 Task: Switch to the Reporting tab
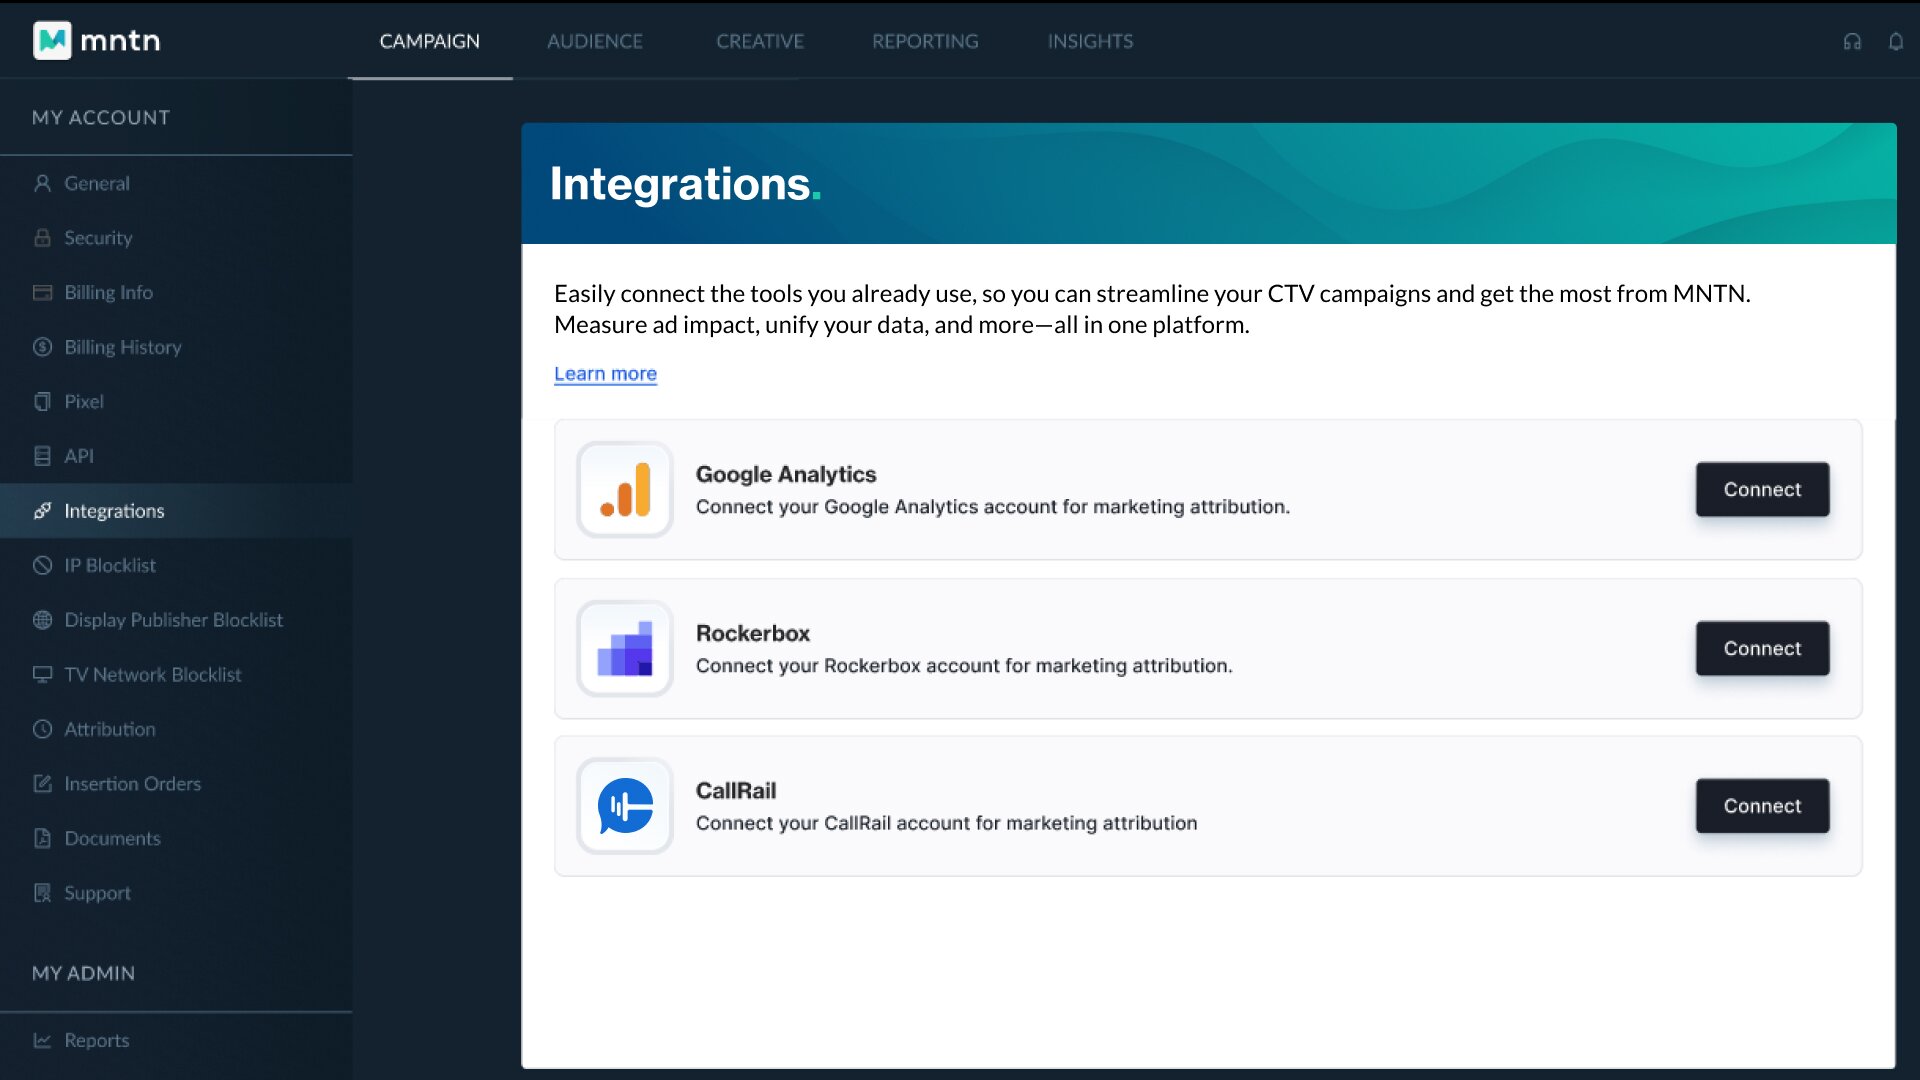[x=925, y=41]
